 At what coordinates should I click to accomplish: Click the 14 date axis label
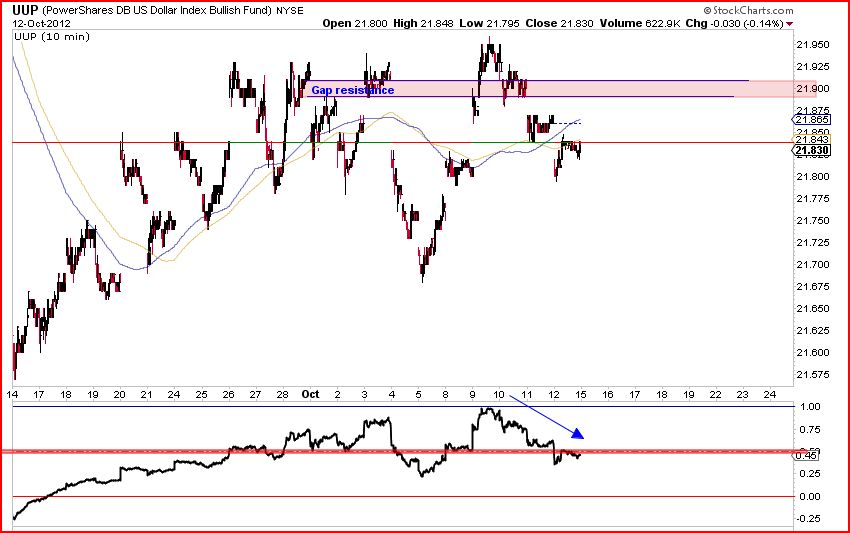click(12, 394)
